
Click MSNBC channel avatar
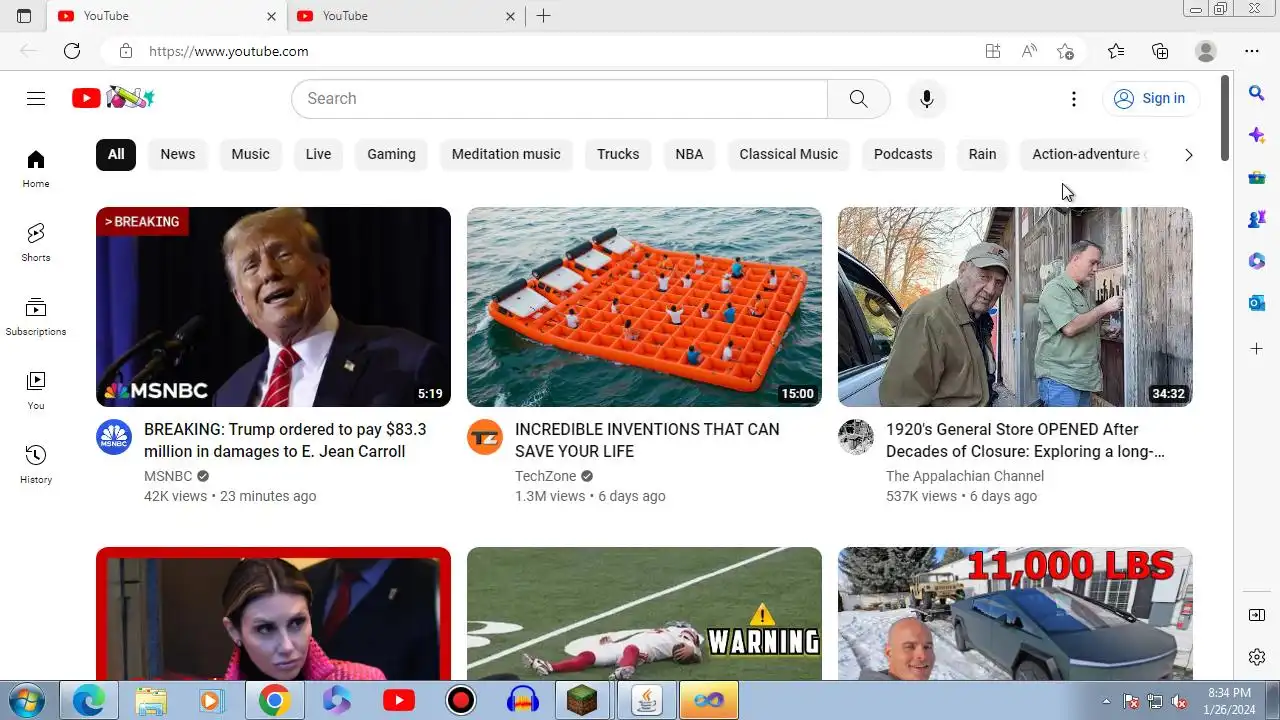114,437
